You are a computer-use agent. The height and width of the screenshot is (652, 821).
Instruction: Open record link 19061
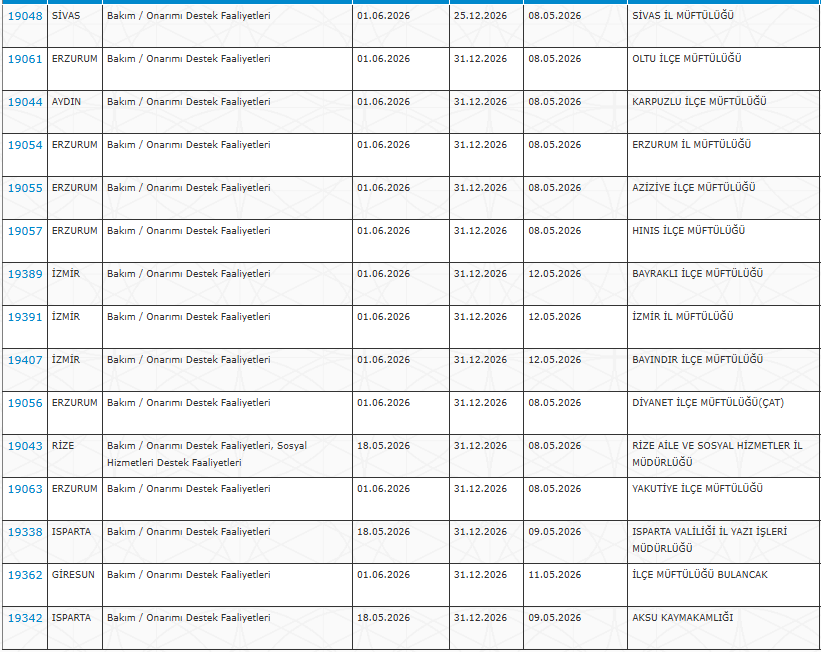(25, 59)
